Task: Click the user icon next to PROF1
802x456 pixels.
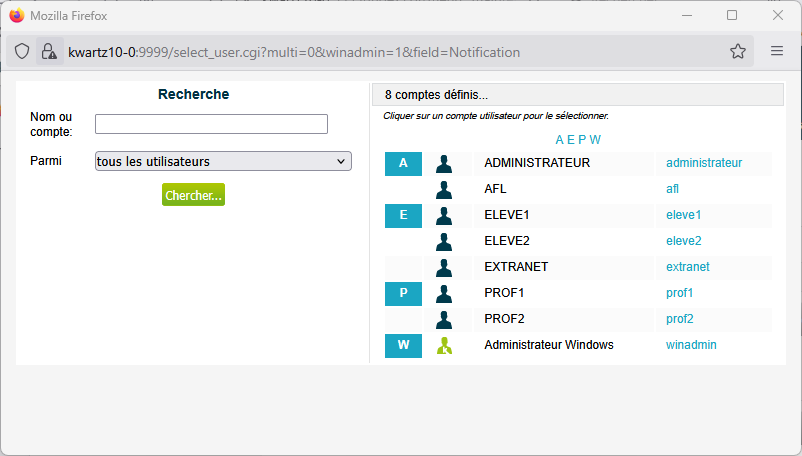Action: [444, 294]
